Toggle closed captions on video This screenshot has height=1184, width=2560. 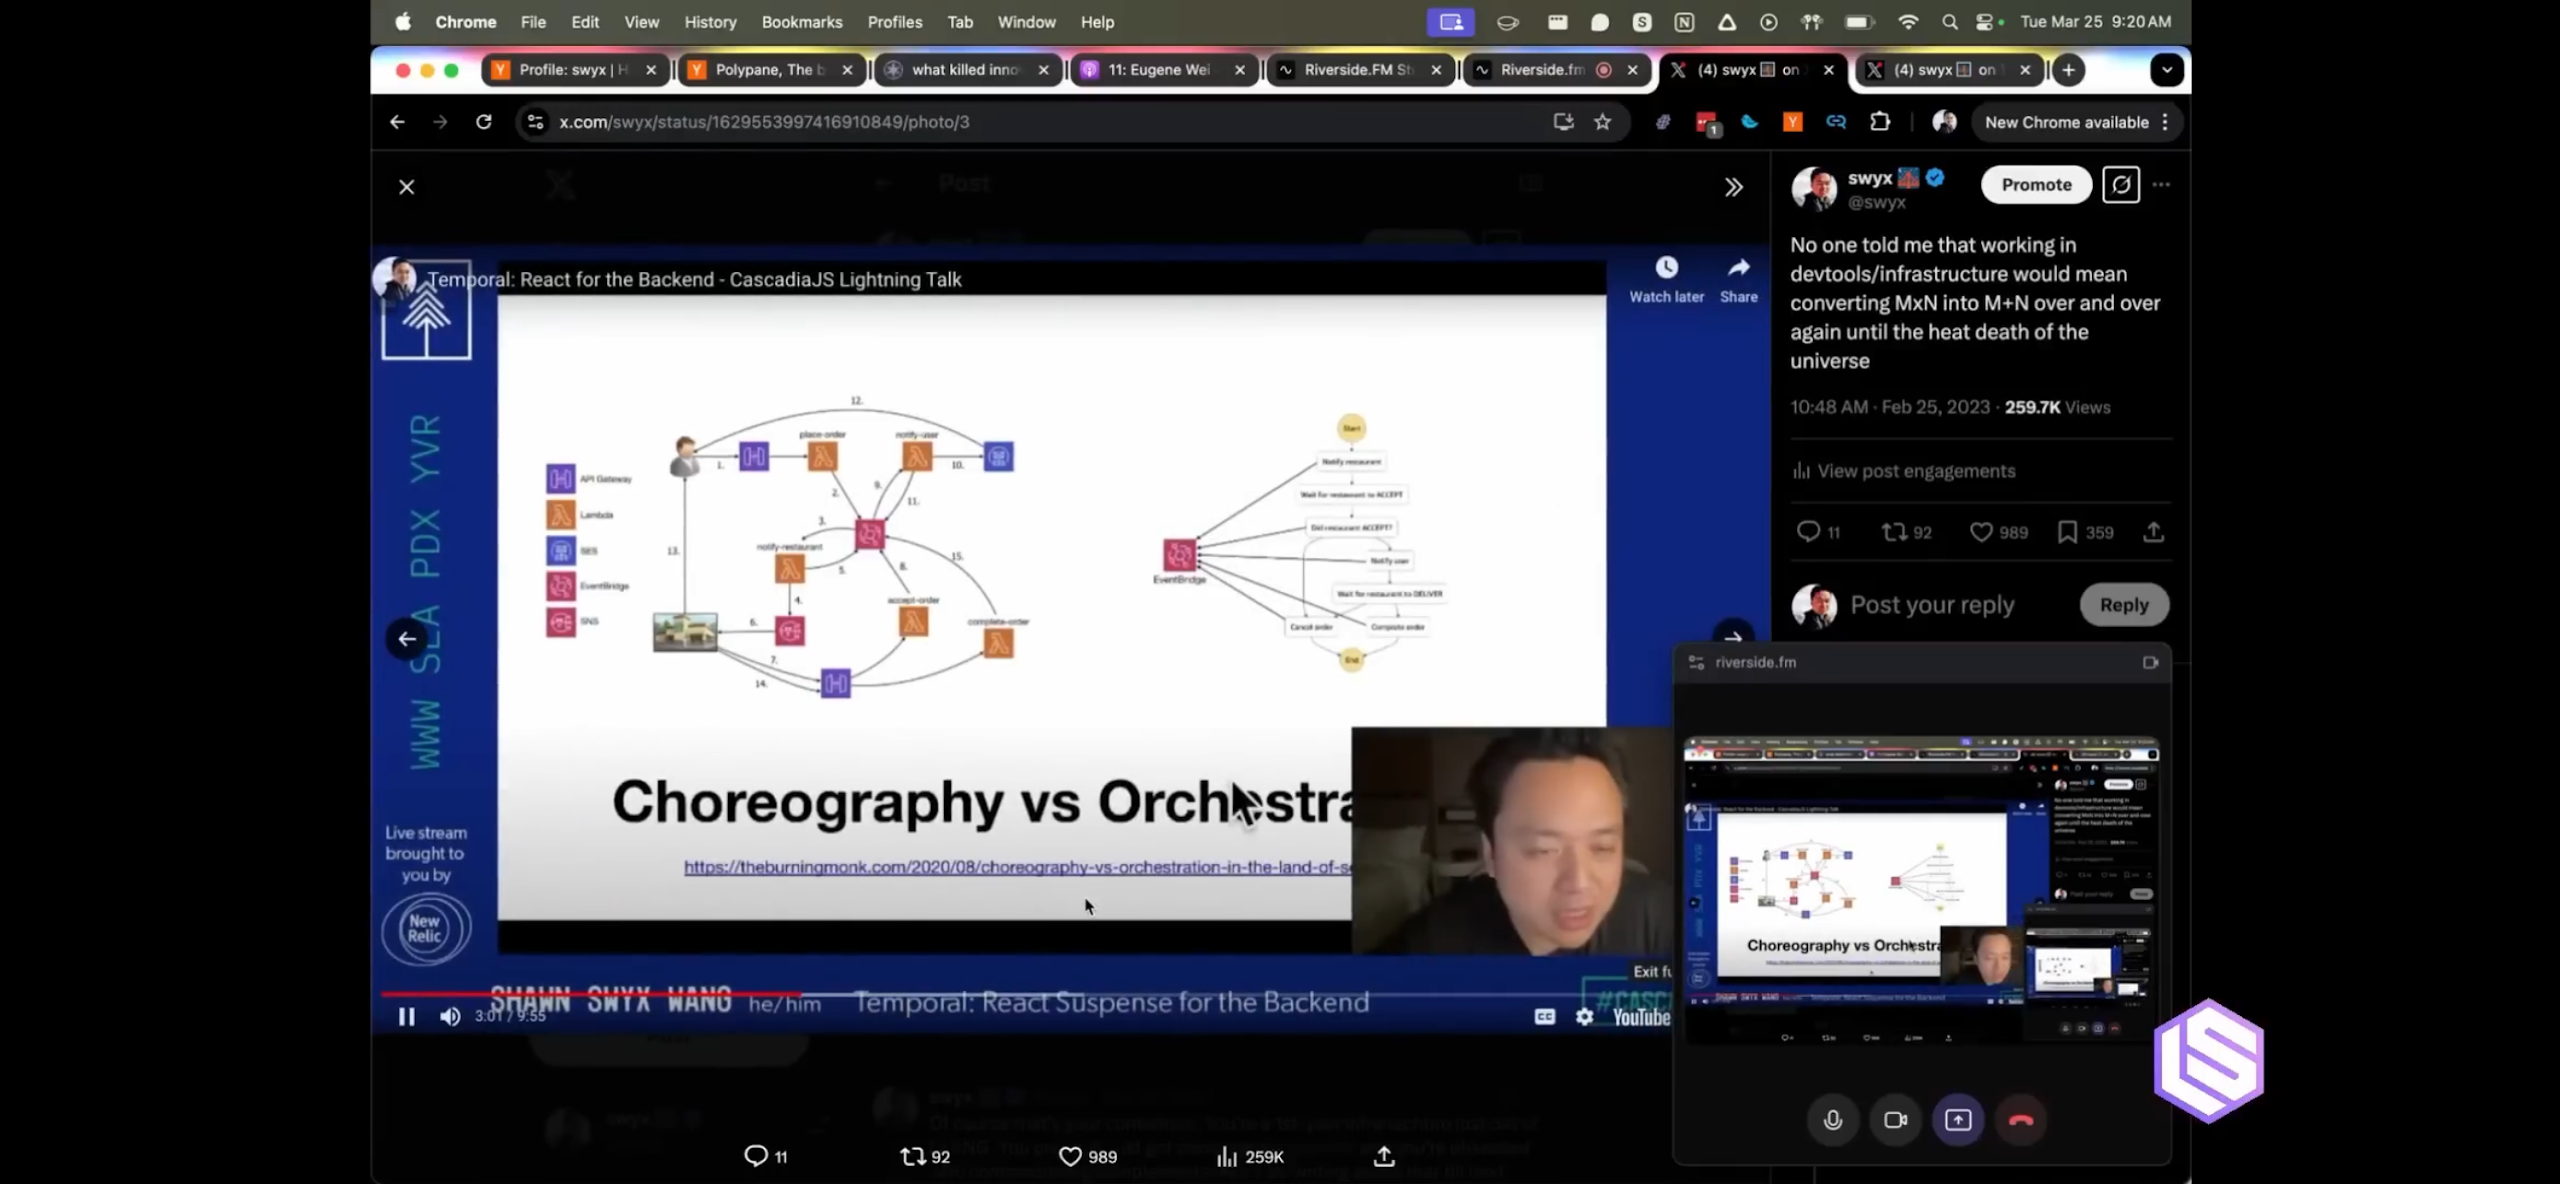point(1544,1016)
